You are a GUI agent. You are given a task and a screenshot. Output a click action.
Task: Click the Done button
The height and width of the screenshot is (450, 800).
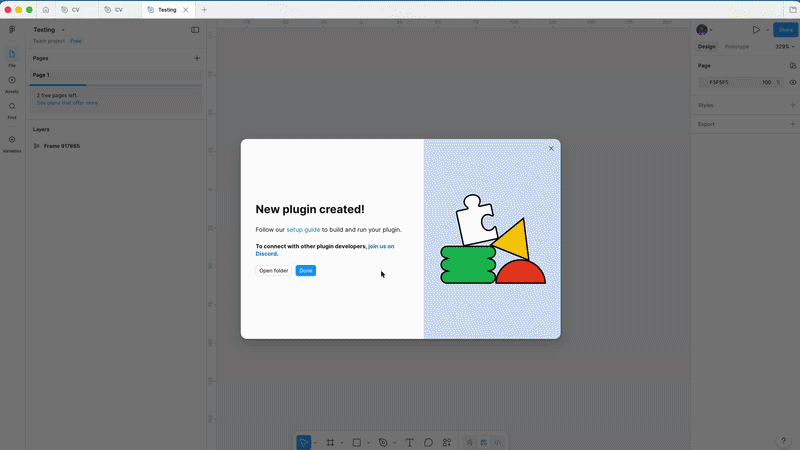coord(305,271)
